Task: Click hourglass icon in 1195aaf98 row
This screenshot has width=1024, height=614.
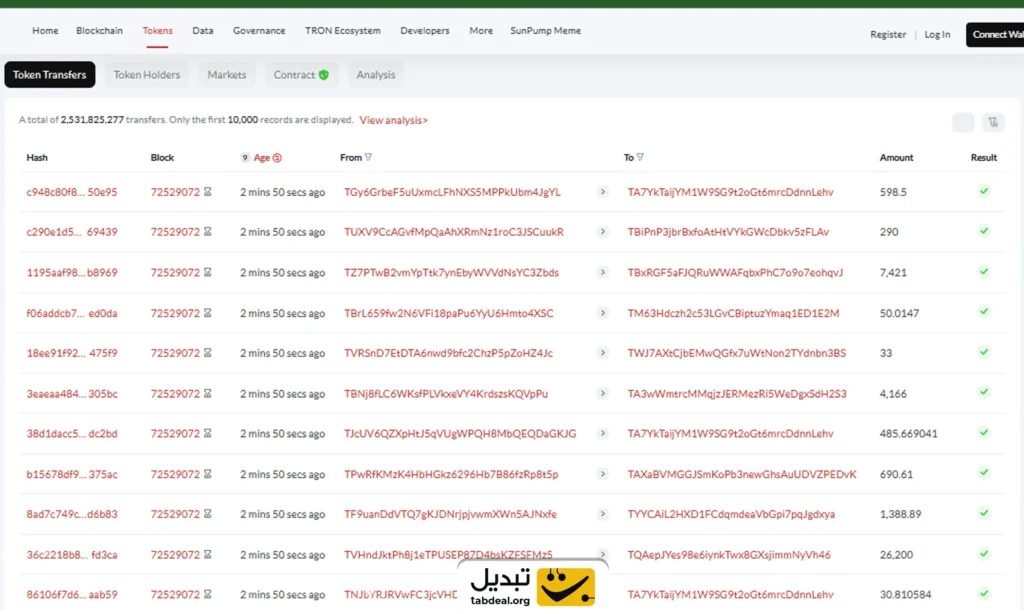Action: pos(208,272)
